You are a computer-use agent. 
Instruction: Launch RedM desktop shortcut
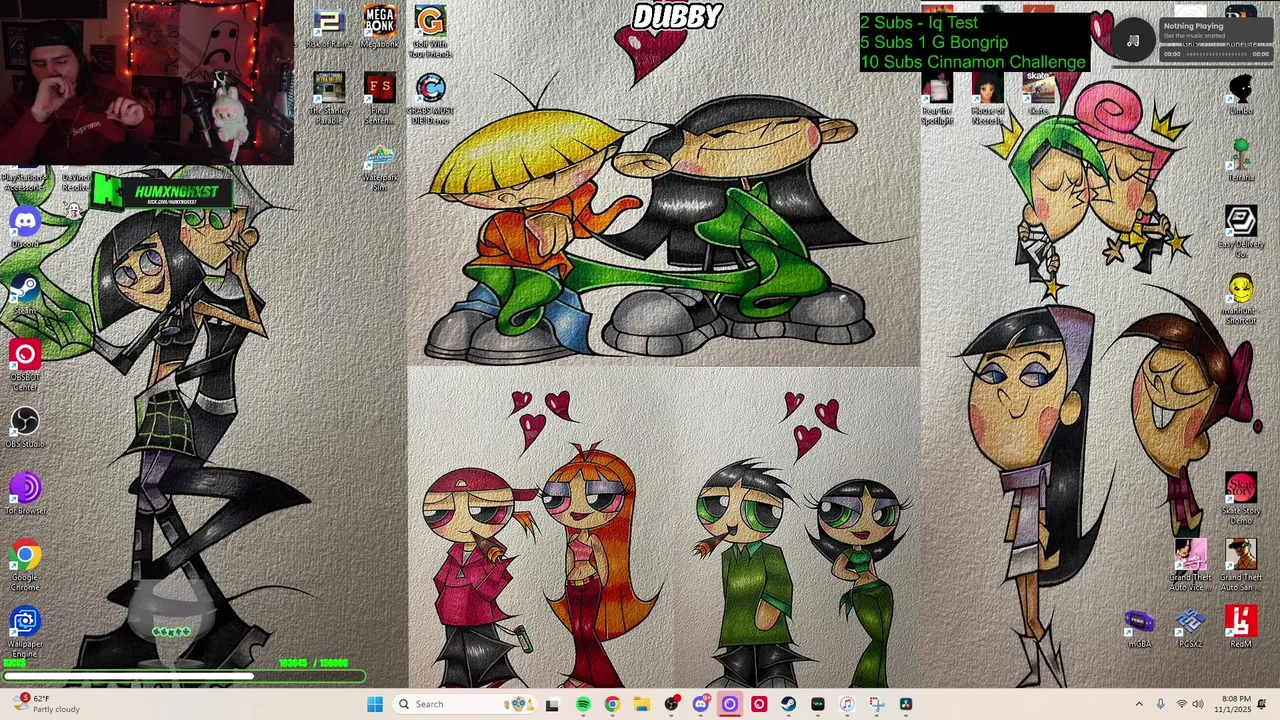(1241, 628)
